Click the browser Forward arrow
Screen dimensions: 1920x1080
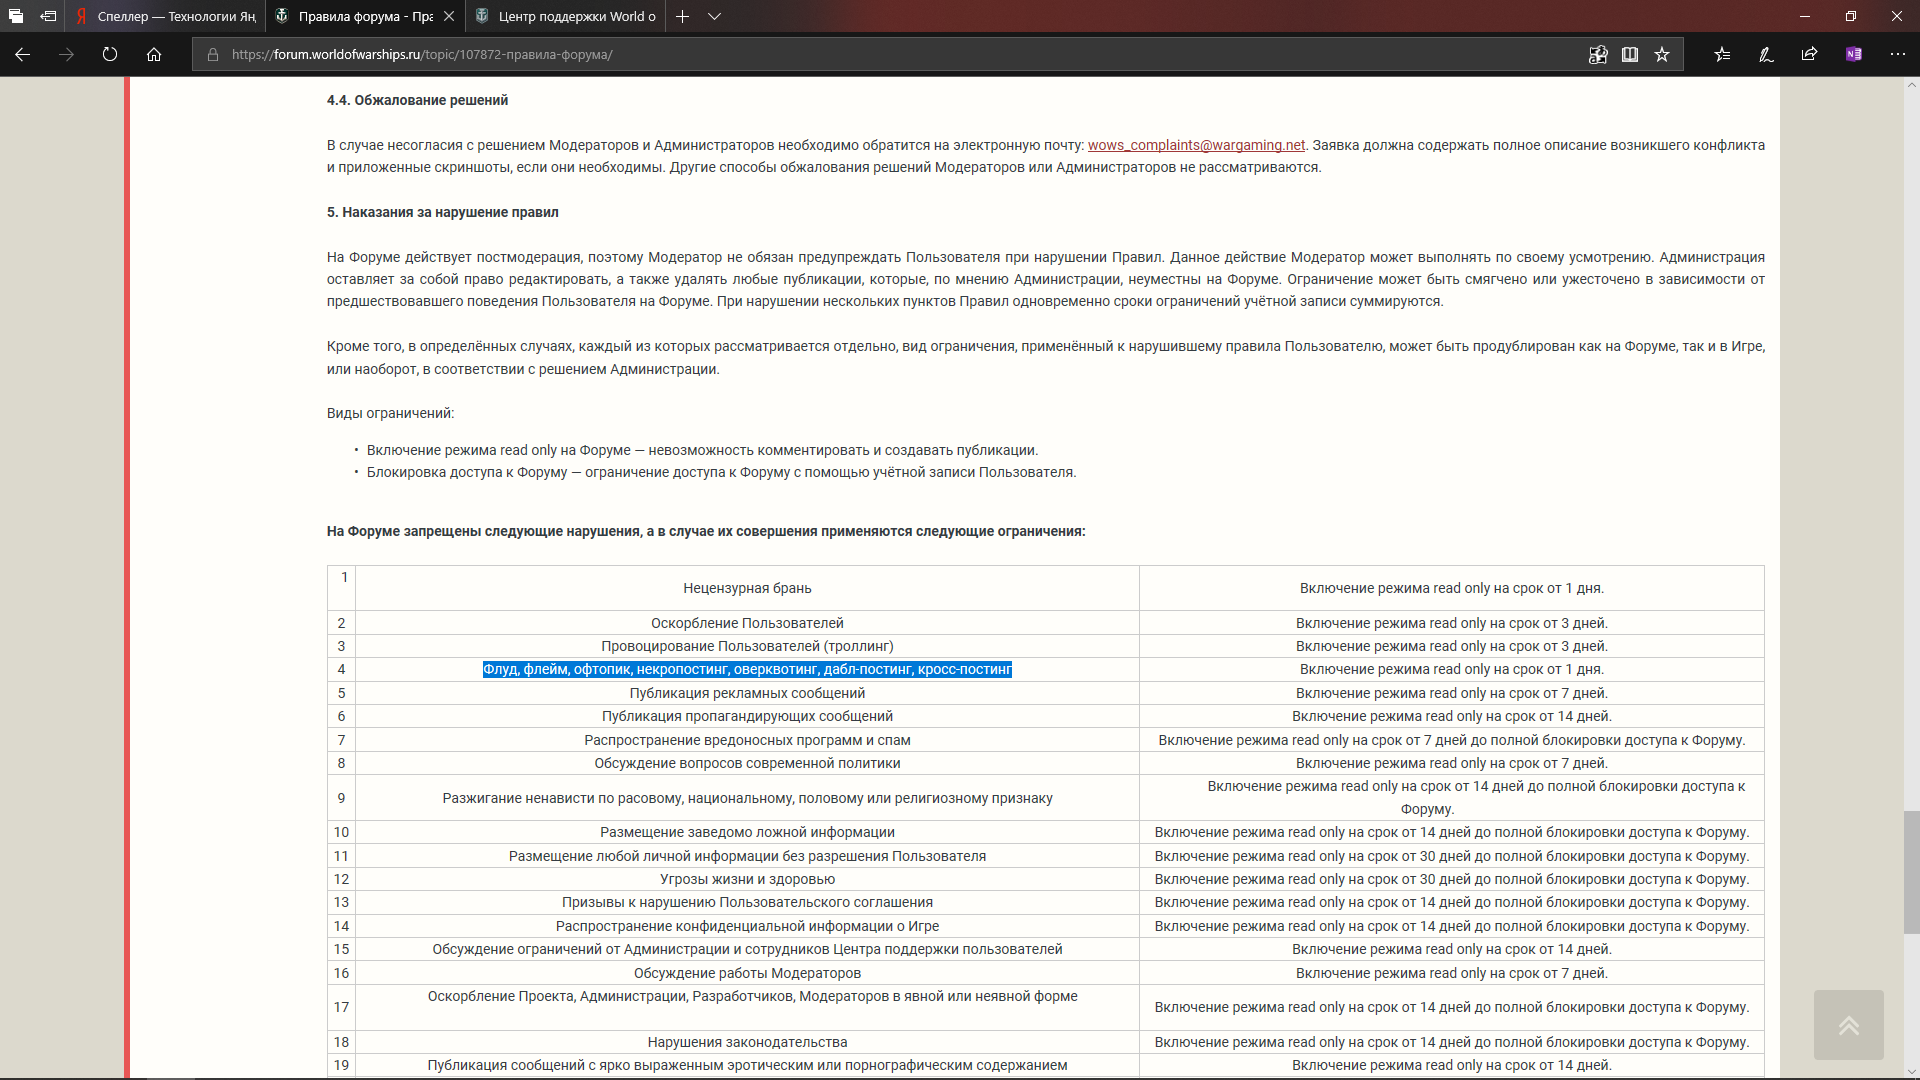pos(66,54)
